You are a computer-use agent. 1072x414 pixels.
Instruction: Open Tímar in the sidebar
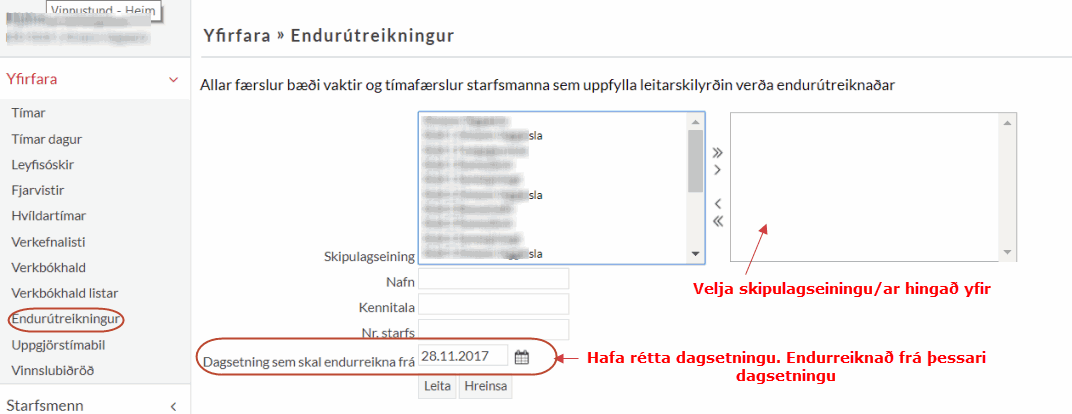28,113
